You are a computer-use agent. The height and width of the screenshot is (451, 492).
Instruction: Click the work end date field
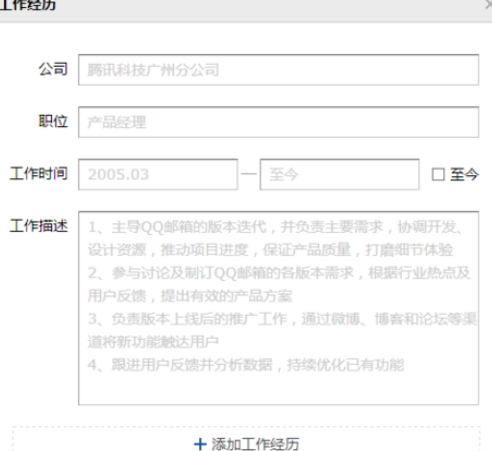pos(339,174)
